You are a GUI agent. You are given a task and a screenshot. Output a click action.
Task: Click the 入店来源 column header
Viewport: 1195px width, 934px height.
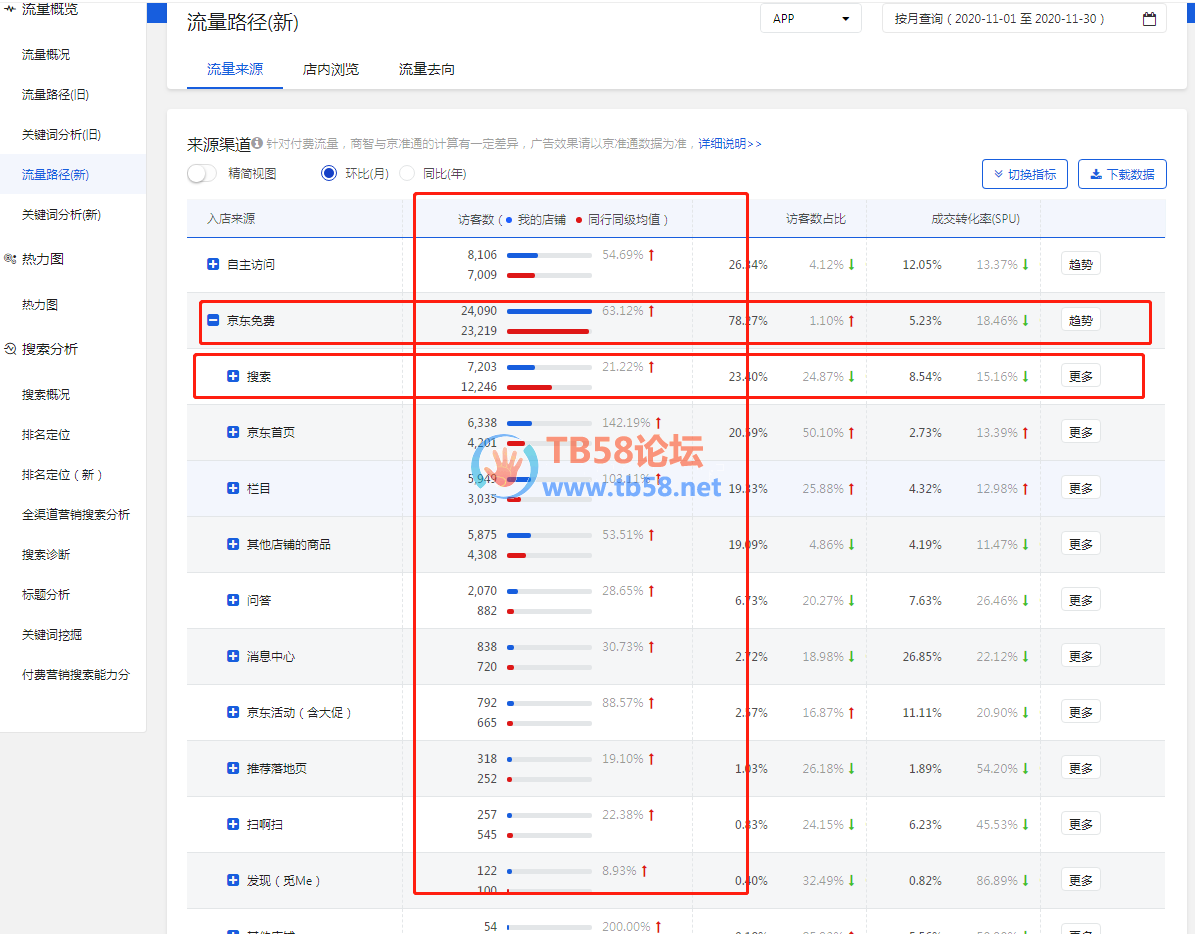231,219
